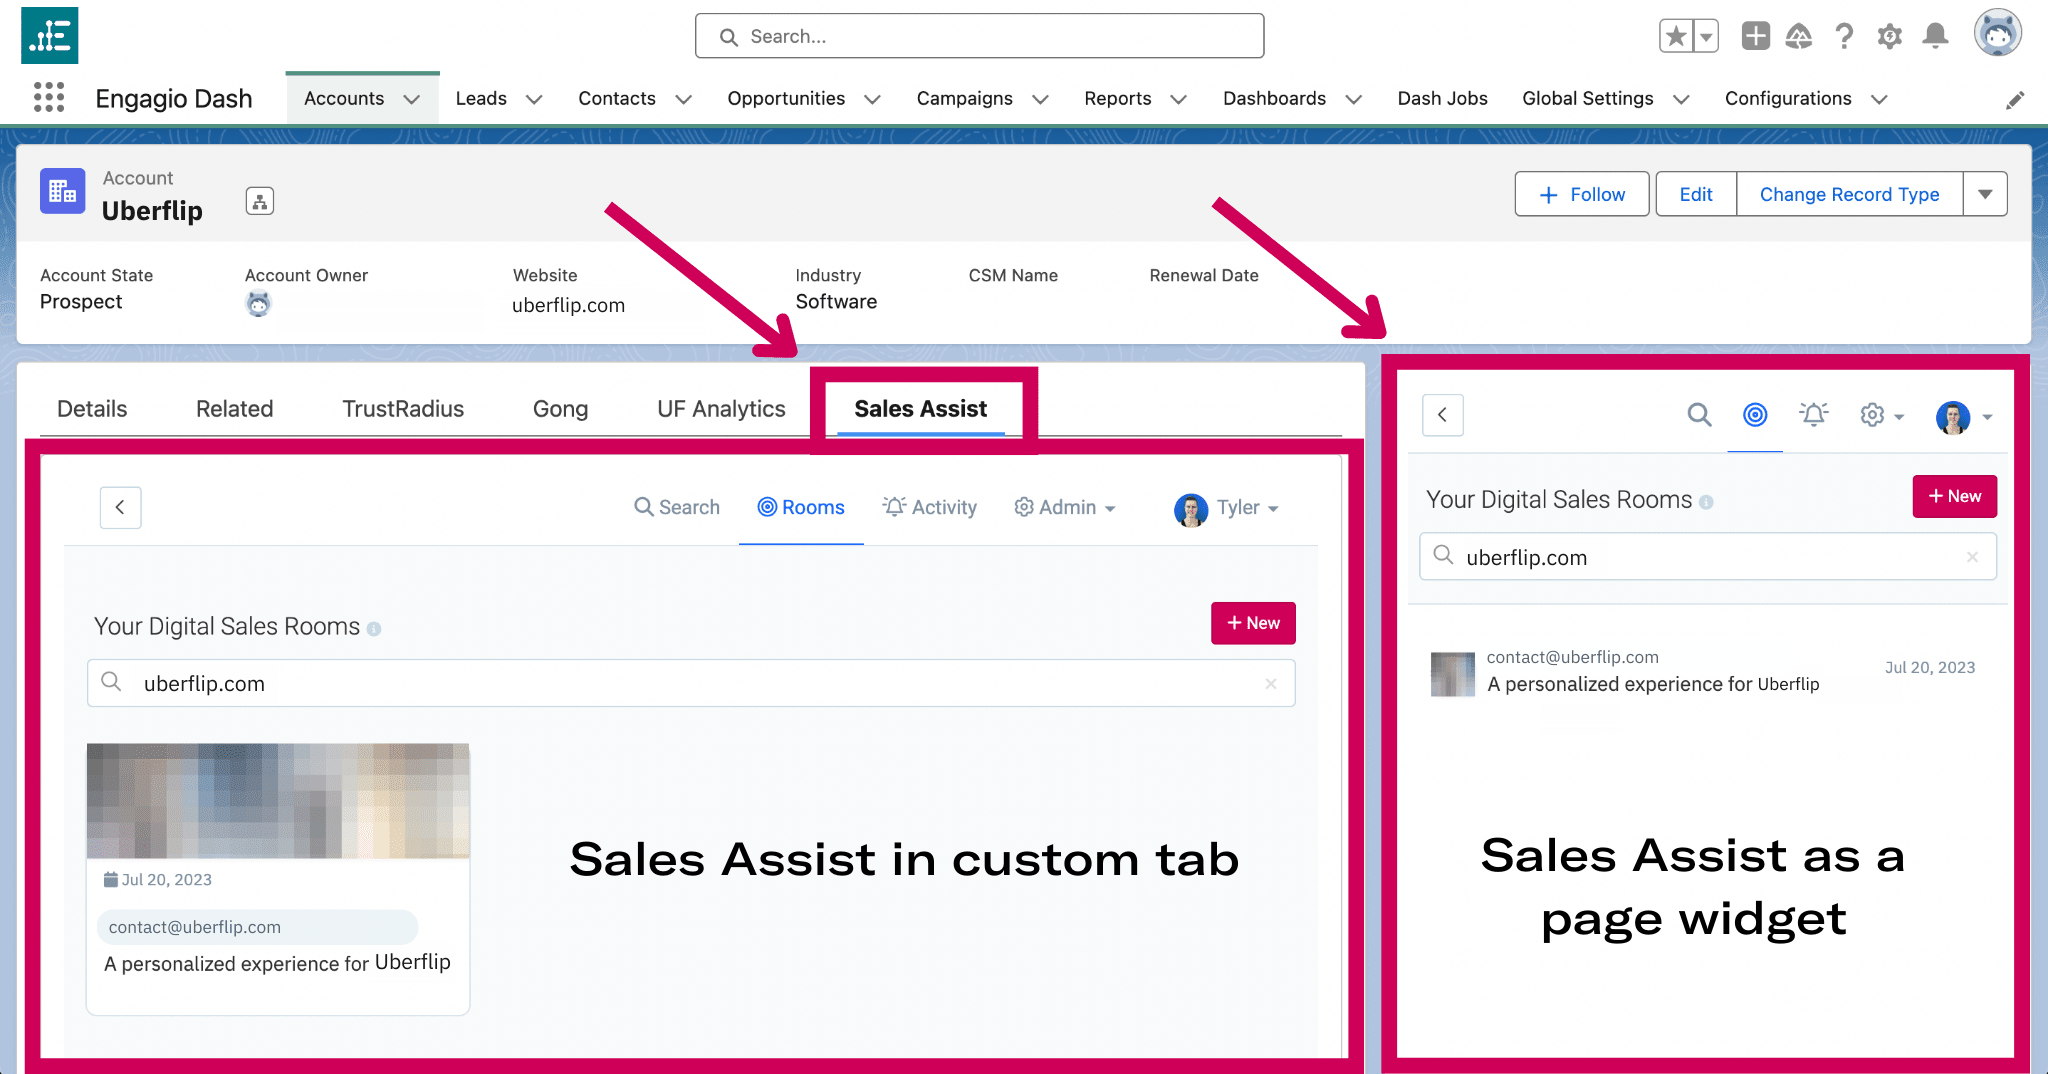Click the widget info icon beside title
This screenshot has height=1074, width=2048.
click(x=1706, y=502)
